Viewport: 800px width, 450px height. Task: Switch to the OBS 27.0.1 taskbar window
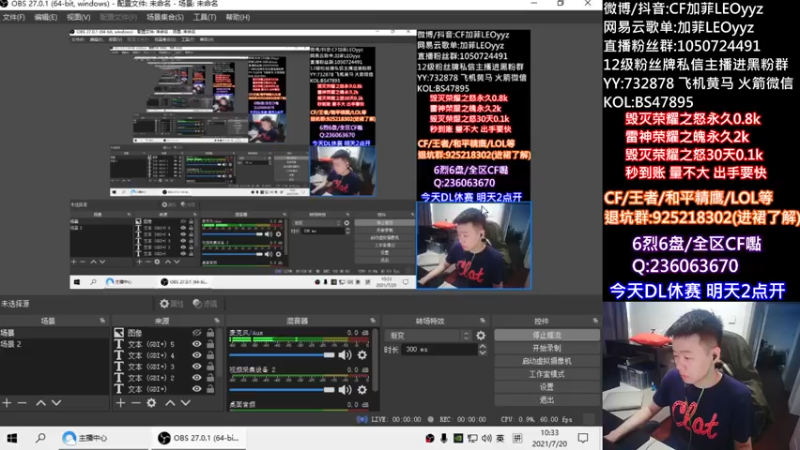tap(198, 438)
